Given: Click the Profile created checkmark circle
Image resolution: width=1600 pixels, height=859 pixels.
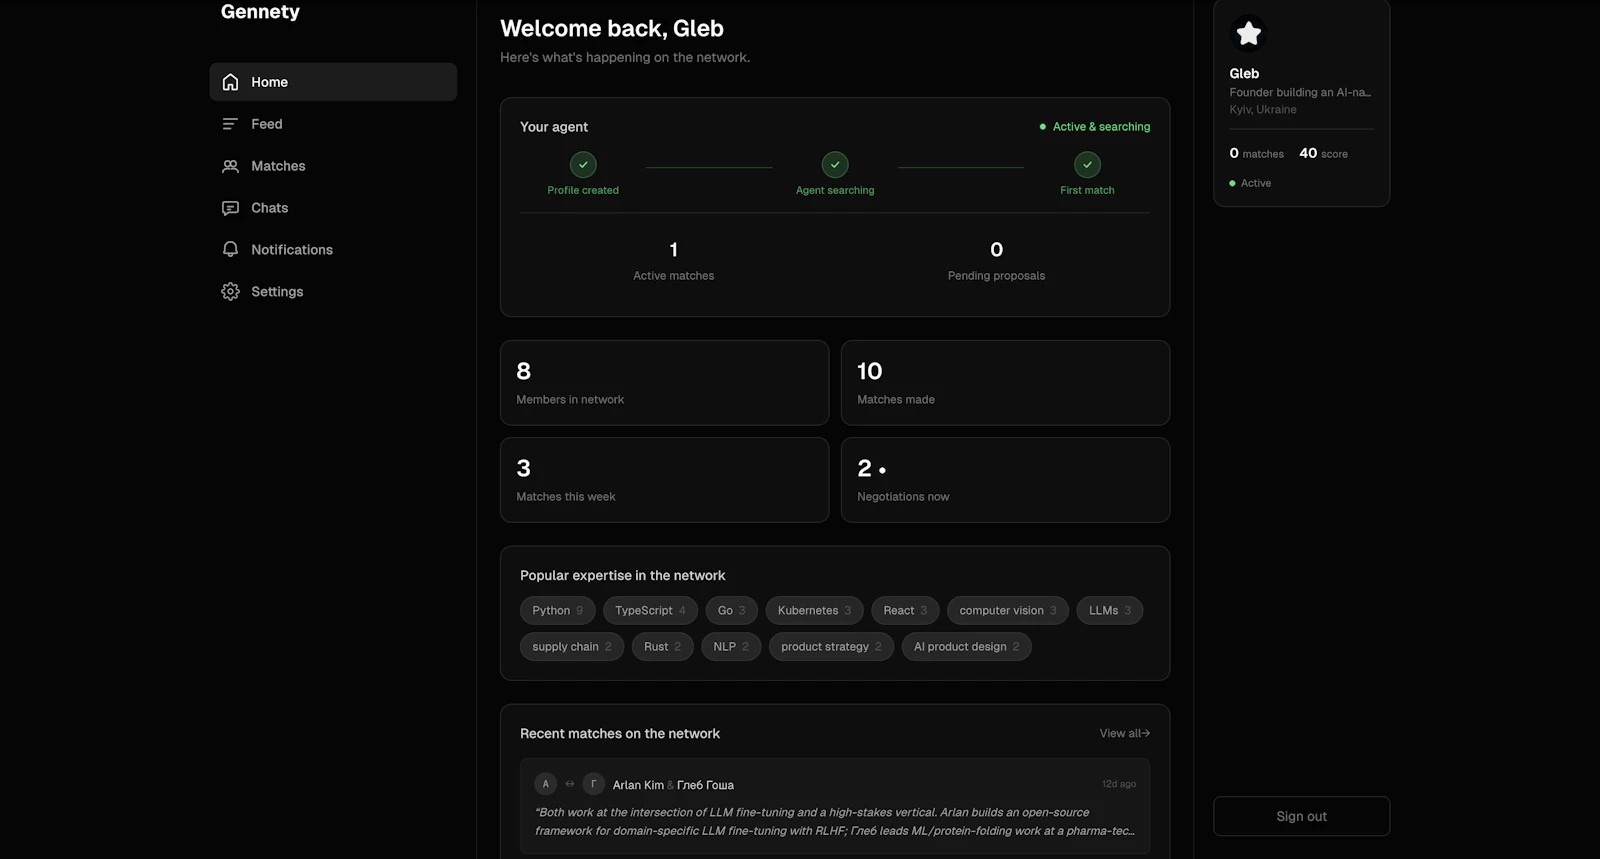Looking at the screenshot, I should click(x=583, y=164).
